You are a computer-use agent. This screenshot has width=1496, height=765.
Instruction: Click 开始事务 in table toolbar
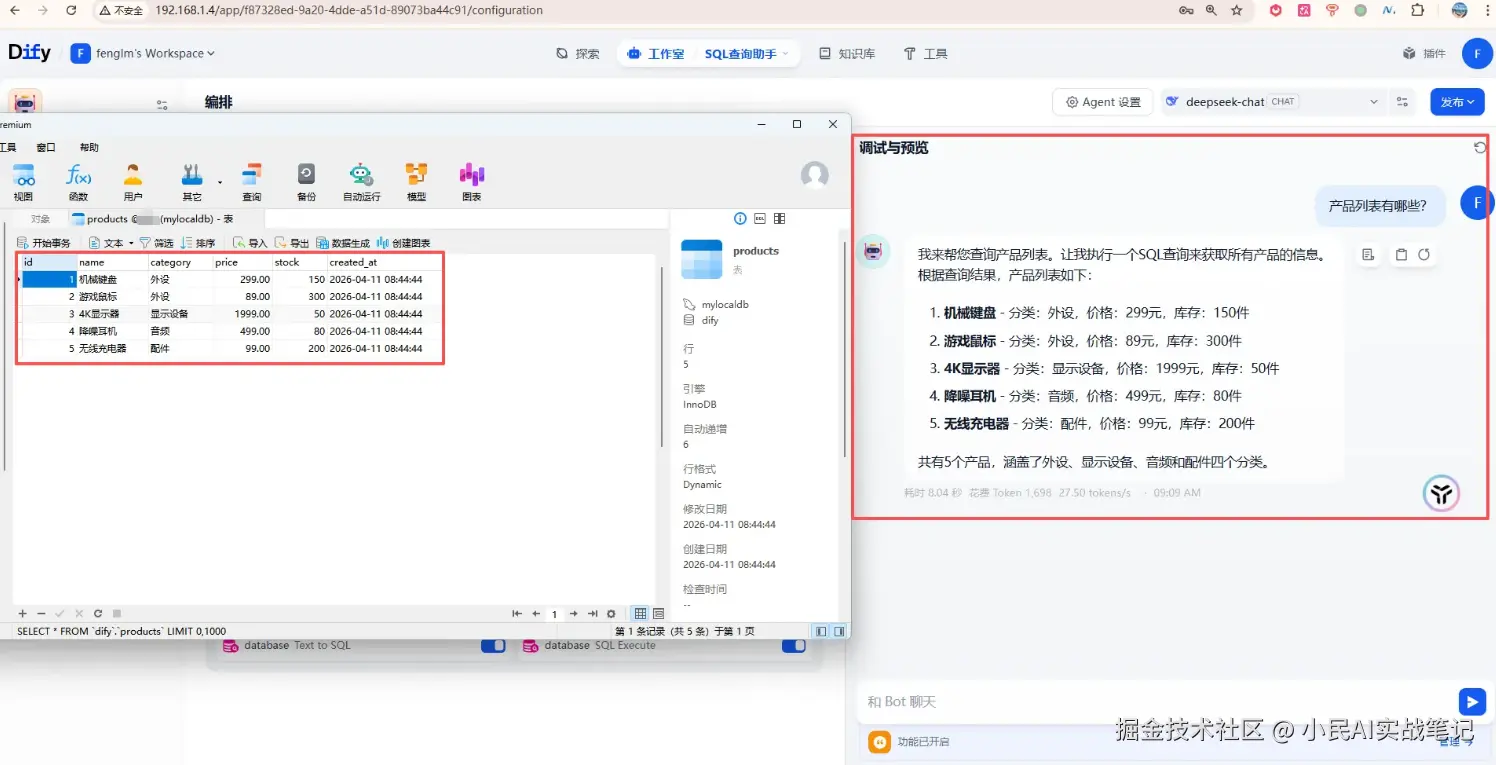44,243
